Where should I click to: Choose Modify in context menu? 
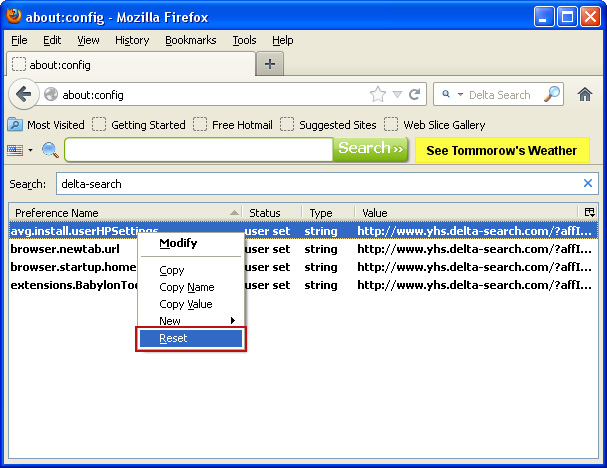(191, 243)
